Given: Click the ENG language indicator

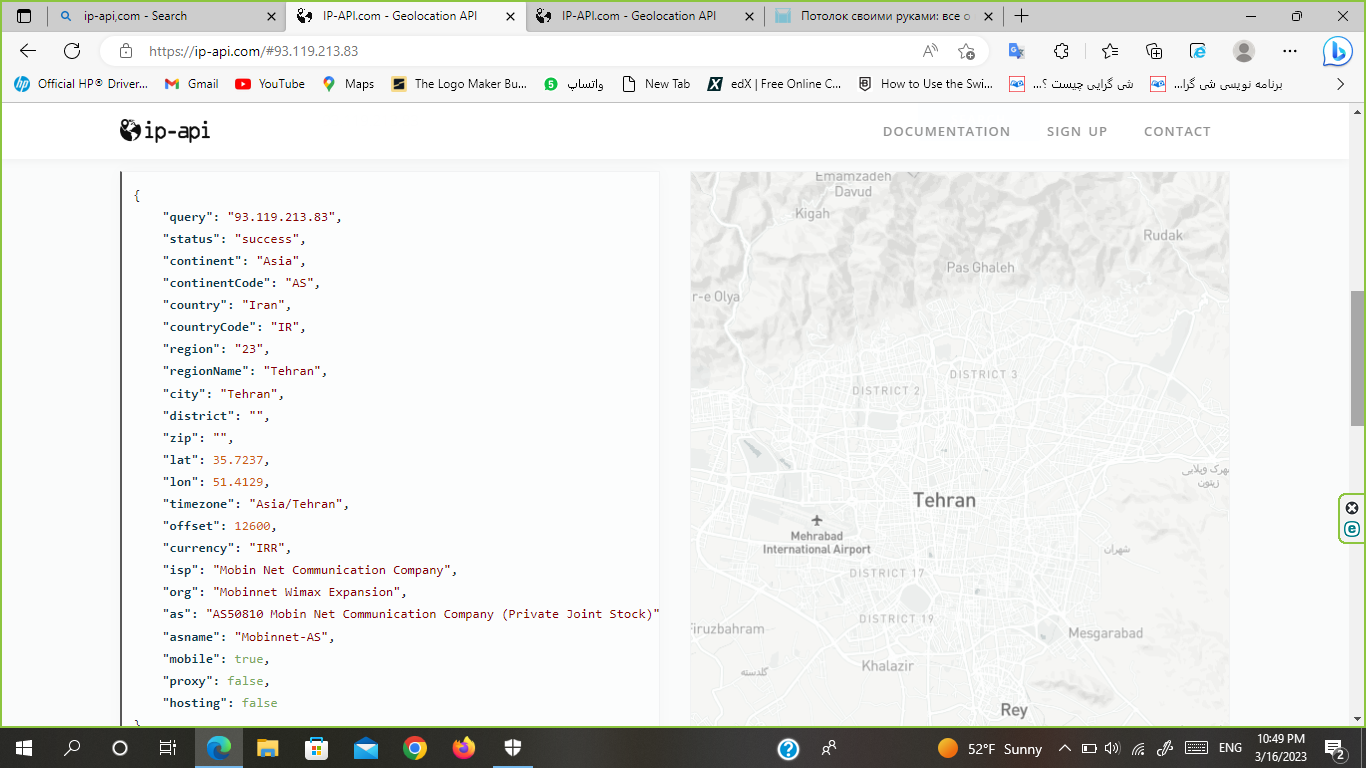Looking at the screenshot, I should point(1231,748).
